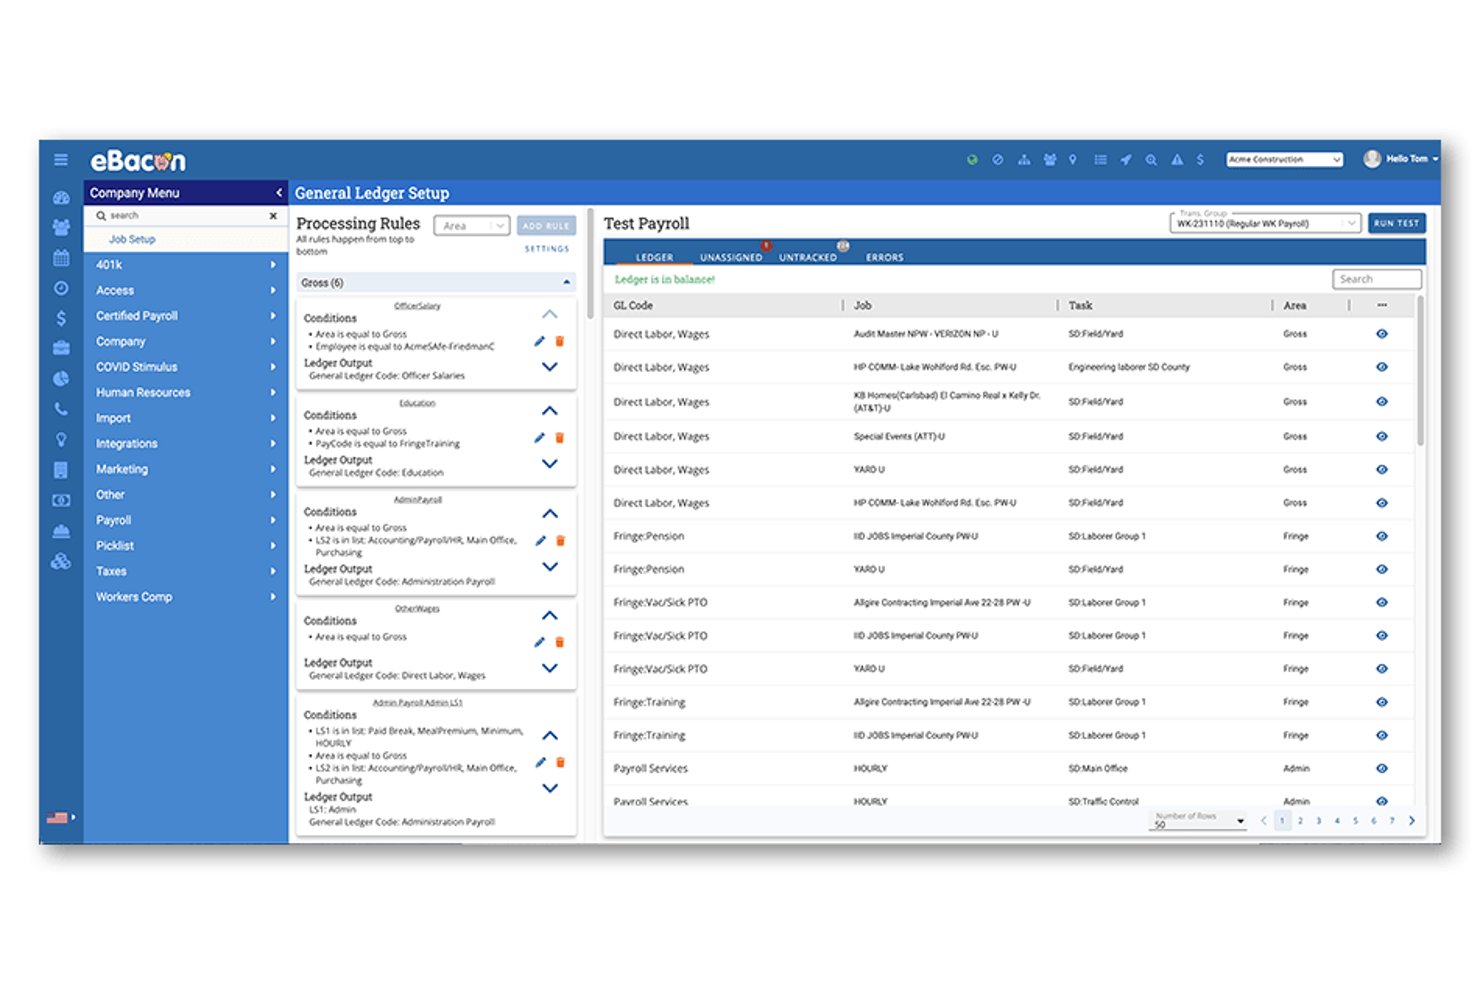
Task: Delete the Education rule with trash icon
Action: point(560,438)
